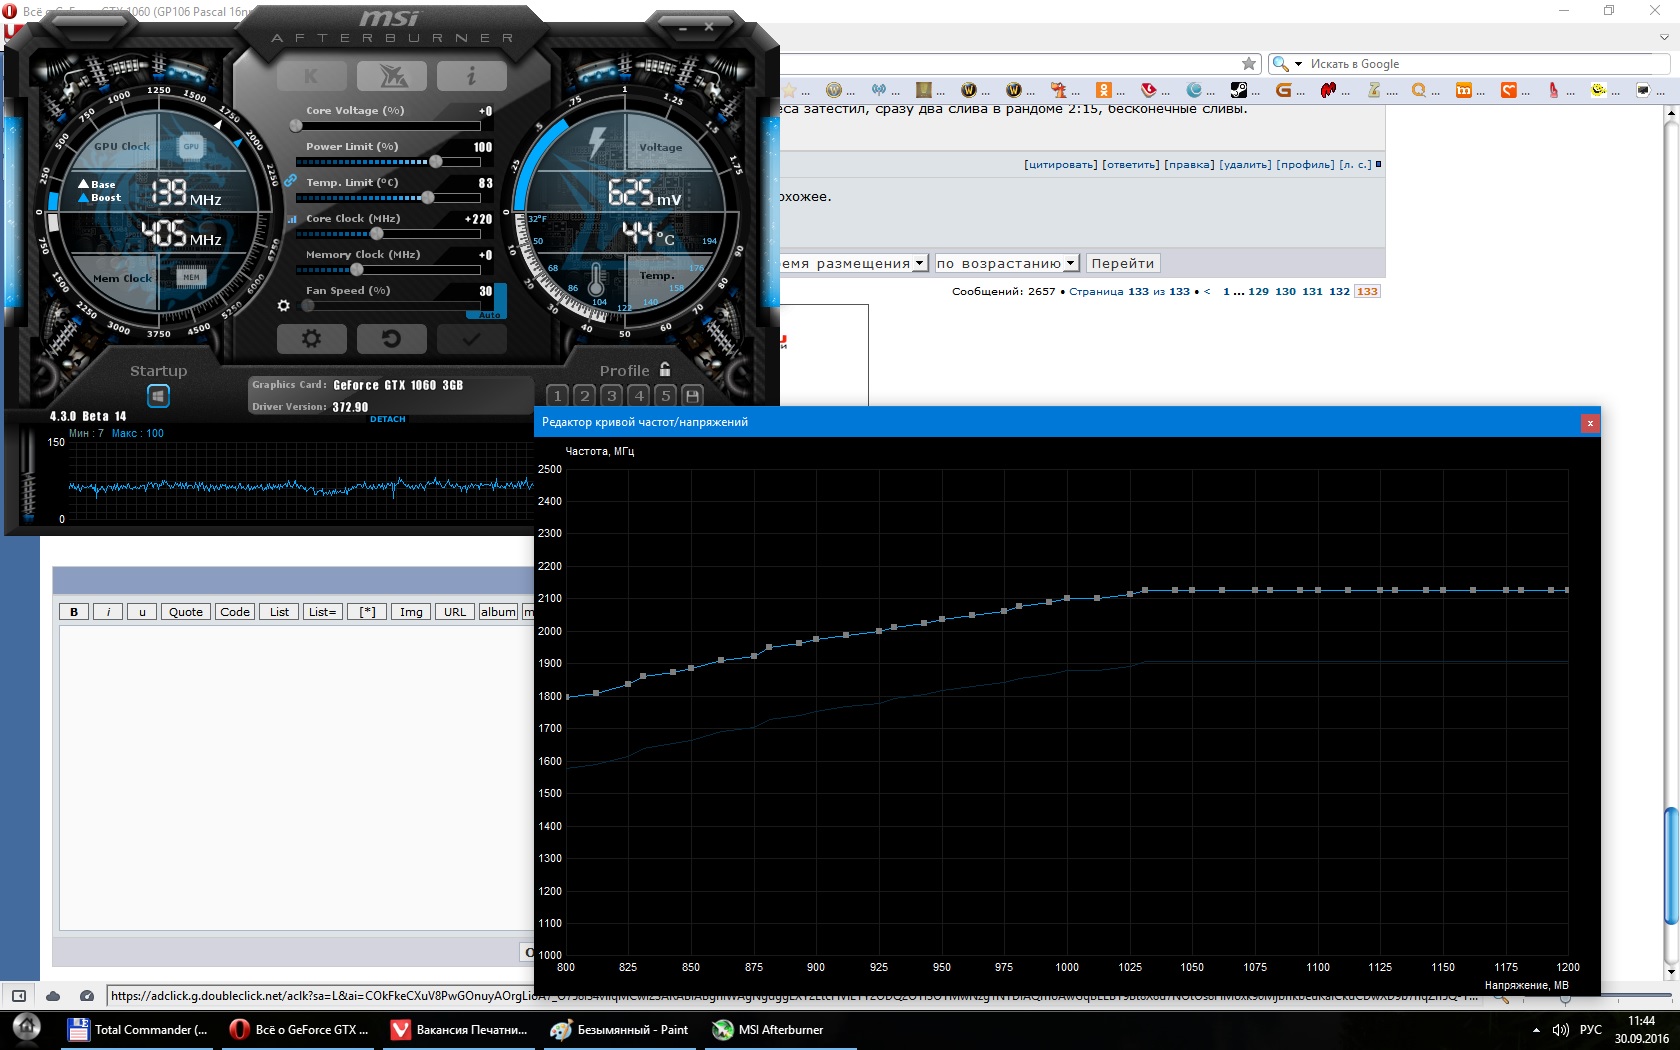Bookmark the page with the star icon
The image size is (1680, 1050).
[x=1248, y=64]
